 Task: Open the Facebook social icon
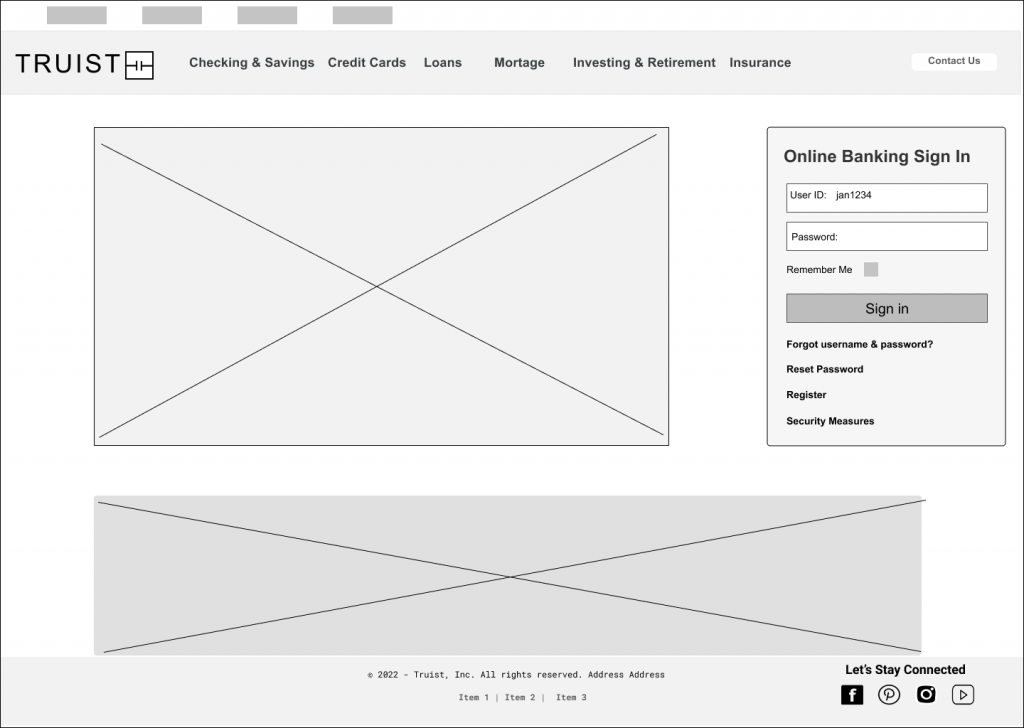point(851,695)
